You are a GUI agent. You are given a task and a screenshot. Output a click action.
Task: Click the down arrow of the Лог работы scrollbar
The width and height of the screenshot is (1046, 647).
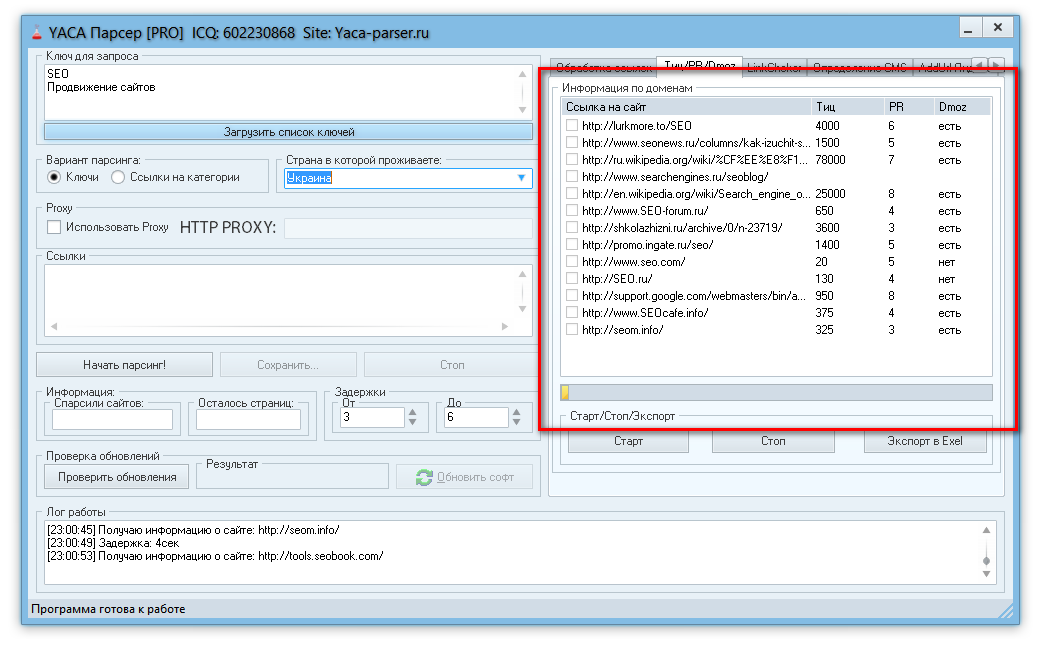986,574
